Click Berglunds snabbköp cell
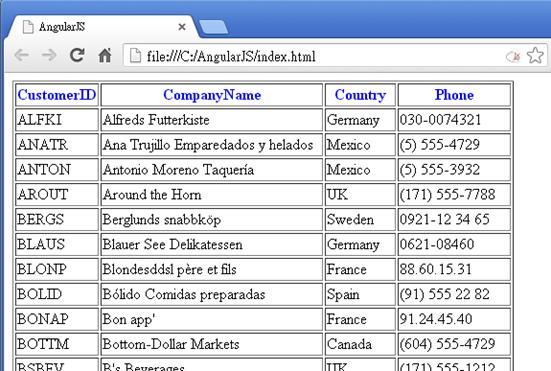This screenshot has width=551, height=371. (x=212, y=220)
